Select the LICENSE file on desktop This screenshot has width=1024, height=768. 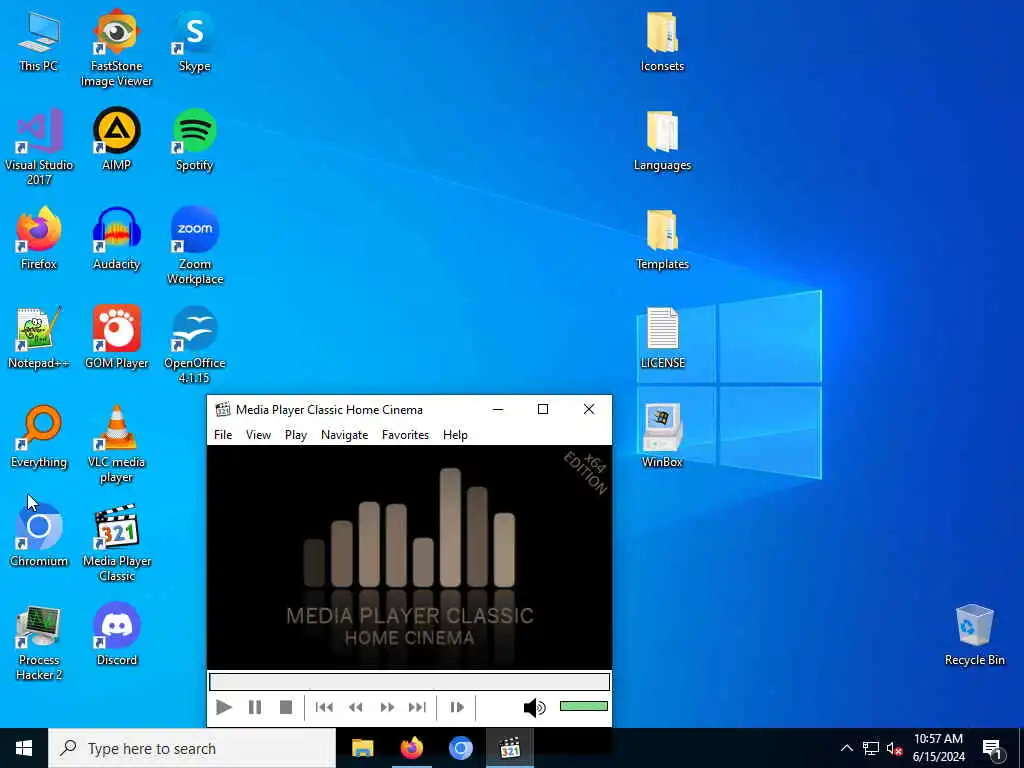[x=662, y=338]
